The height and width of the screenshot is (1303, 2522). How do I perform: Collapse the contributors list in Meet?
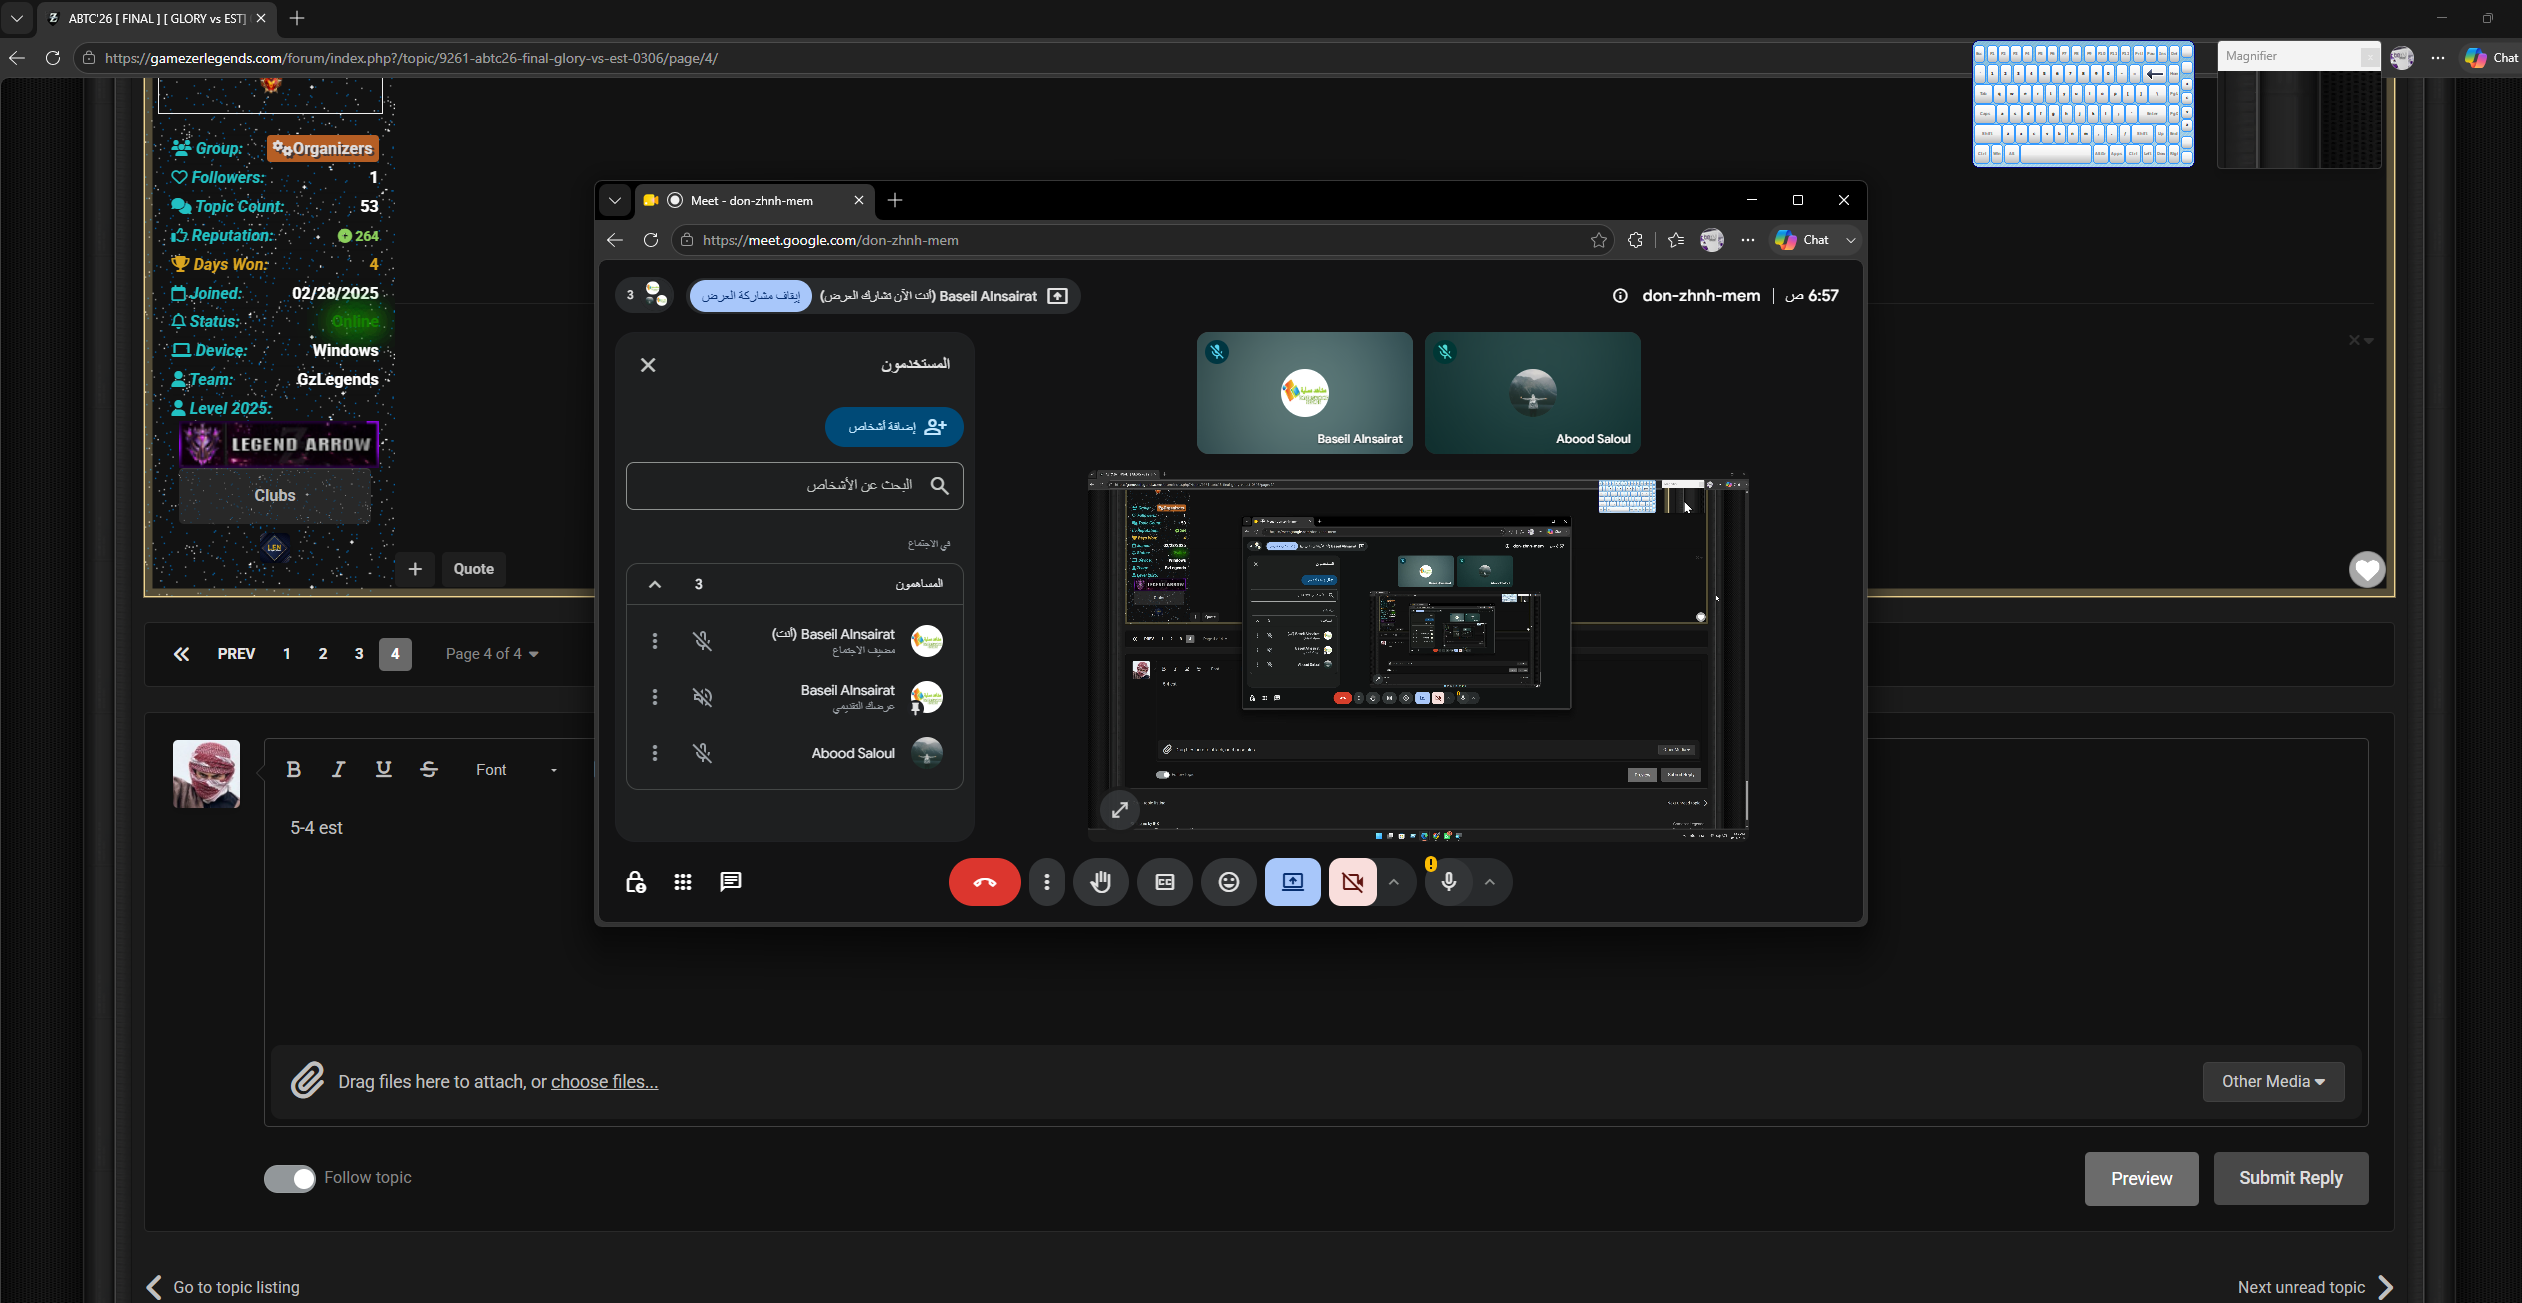[x=655, y=585]
